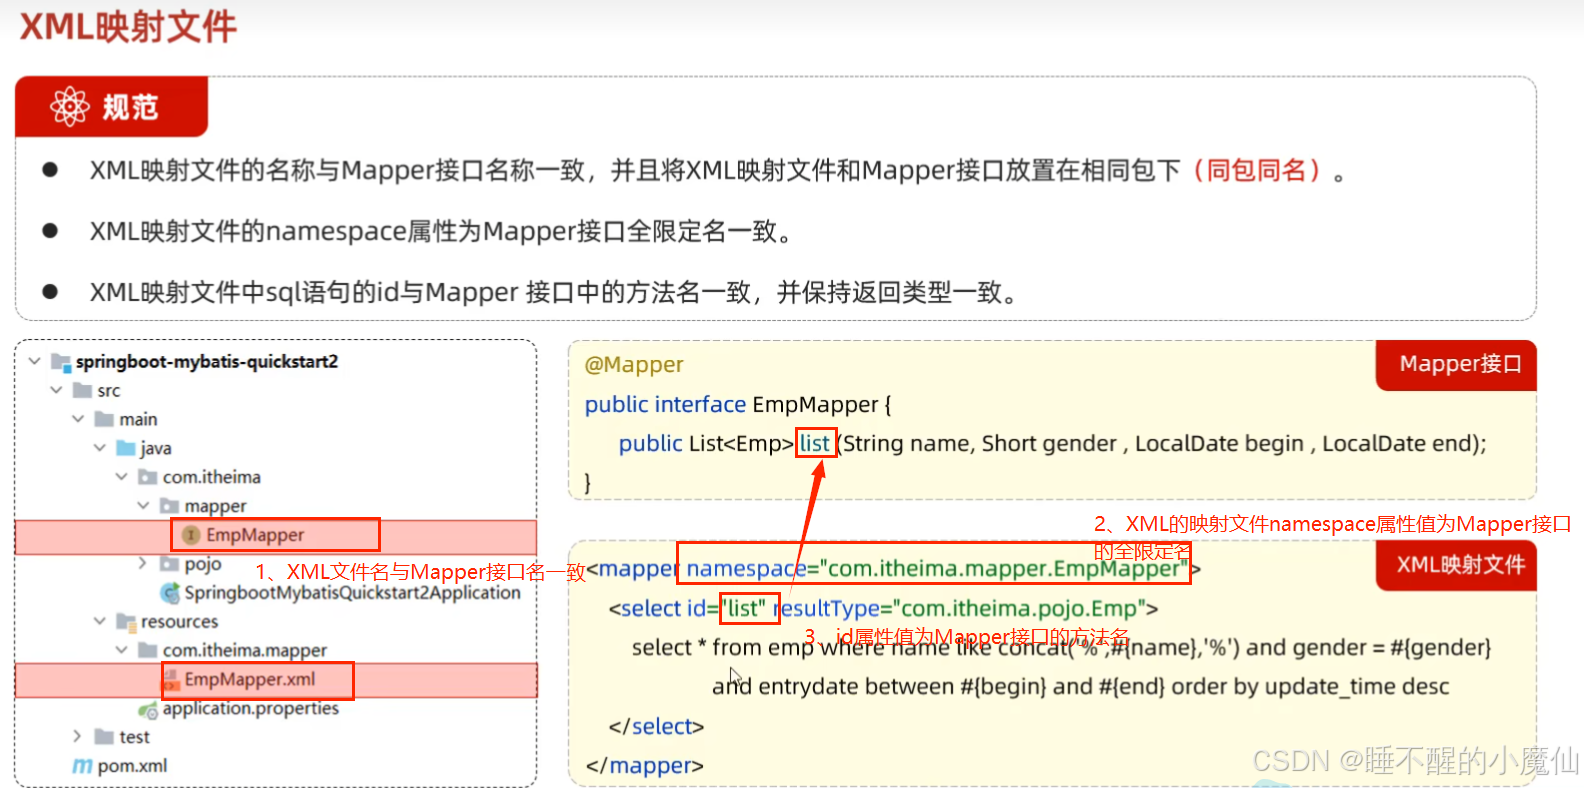The width and height of the screenshot is (1584, 788).
Task: Click the project module folder icon
Action: coord(61,362)
